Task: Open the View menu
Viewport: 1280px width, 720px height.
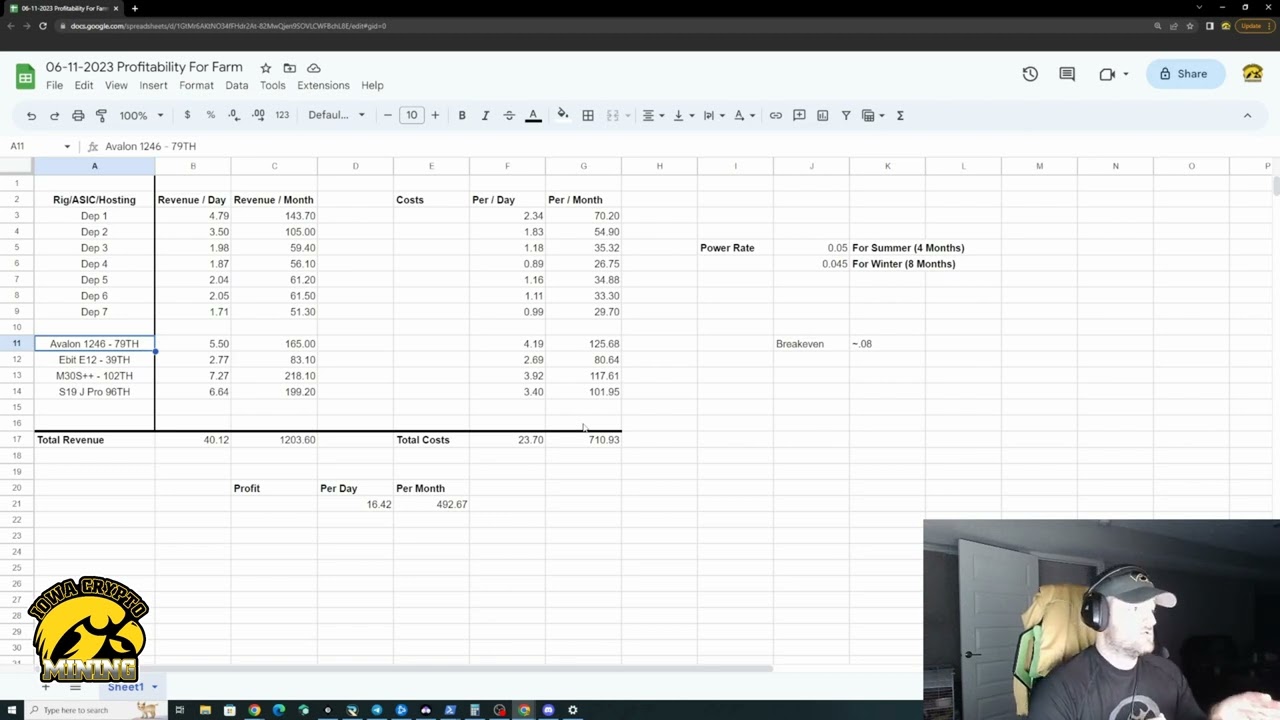Action: [116, 86]
